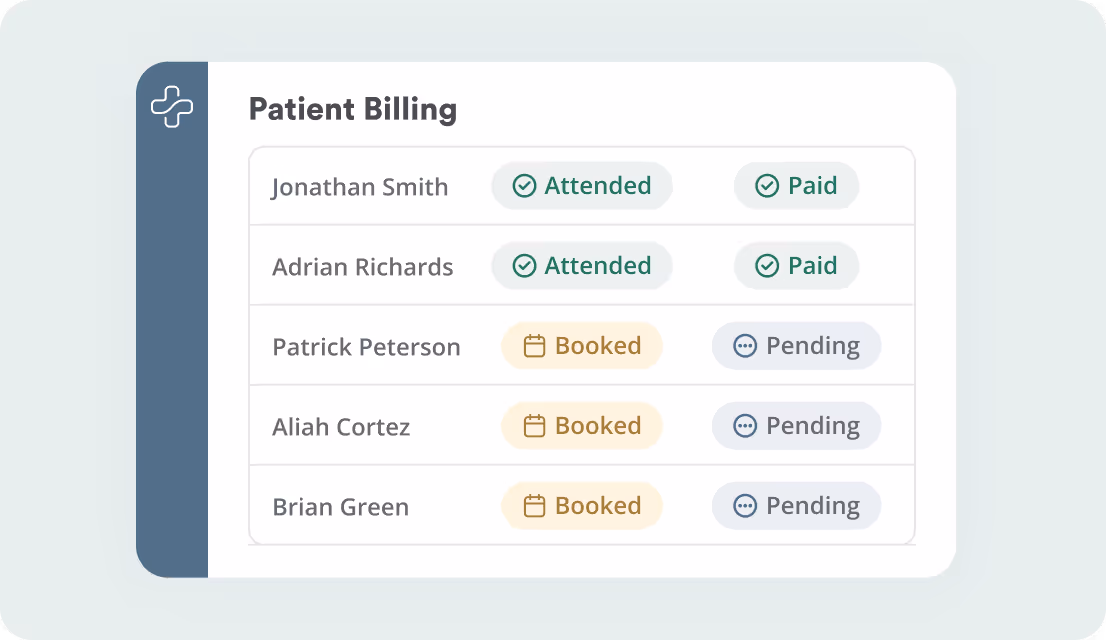Click the ellipsis icon in Brian Green's Pending badge
The image size is (1106, 640).
[x=745, y=506]
